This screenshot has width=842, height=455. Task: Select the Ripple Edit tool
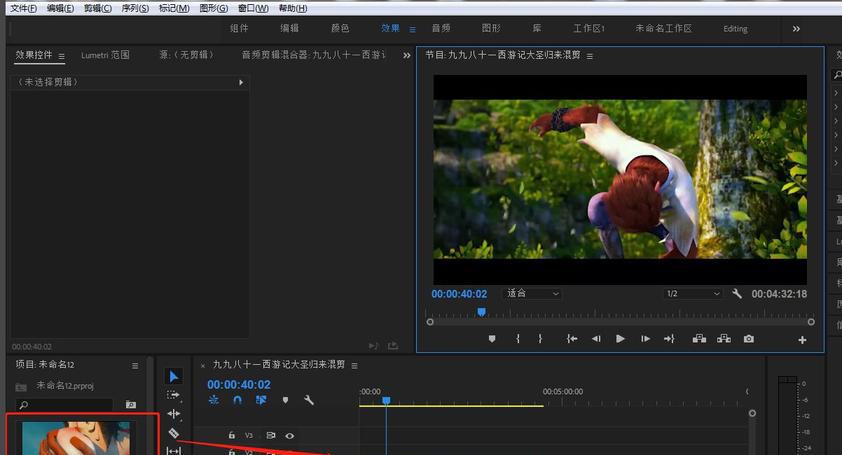173,414
